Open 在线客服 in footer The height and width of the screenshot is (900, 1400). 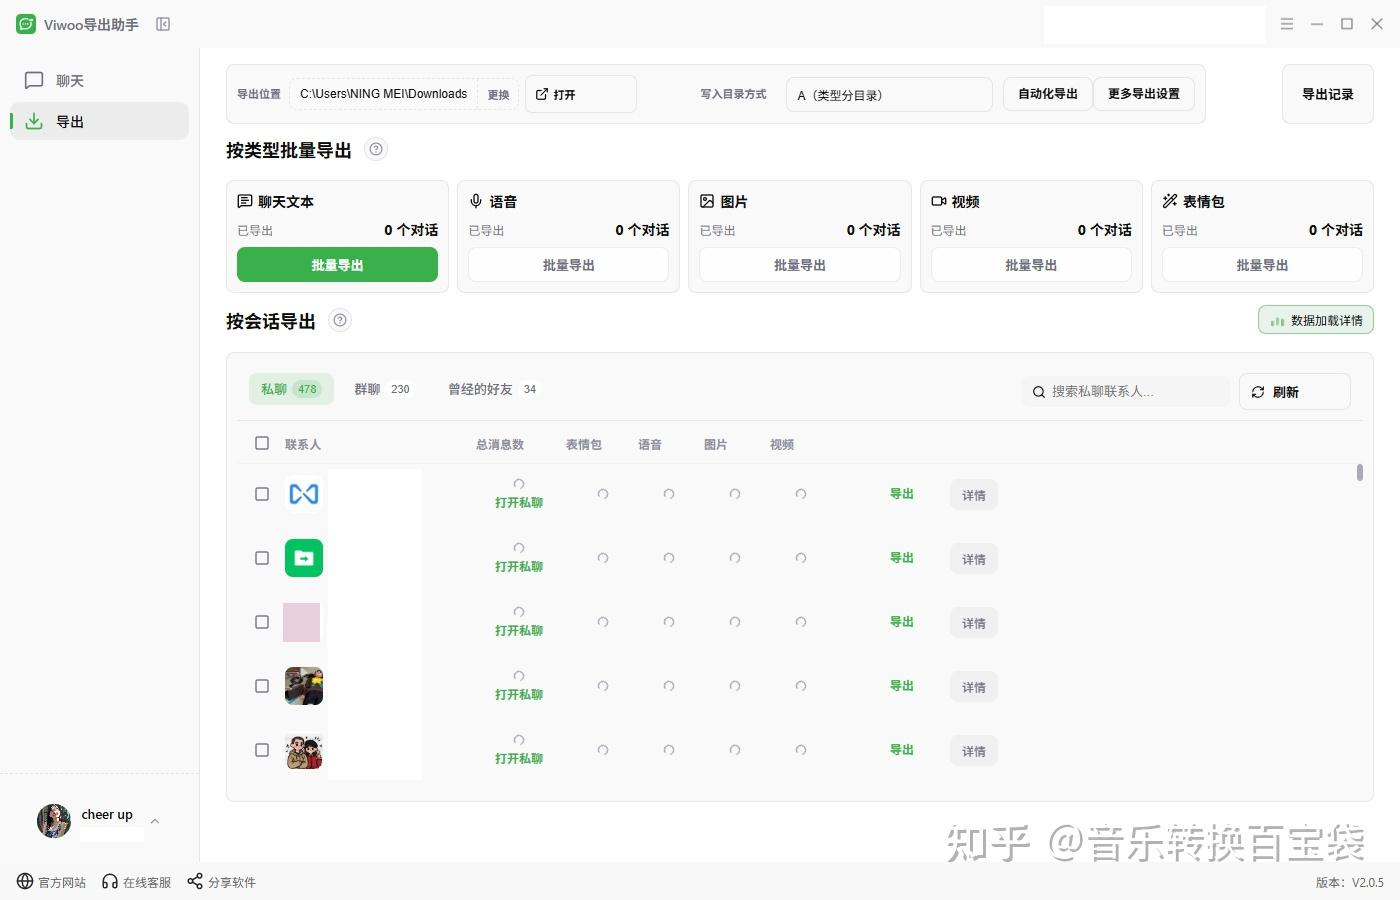(x=137, y=882)
